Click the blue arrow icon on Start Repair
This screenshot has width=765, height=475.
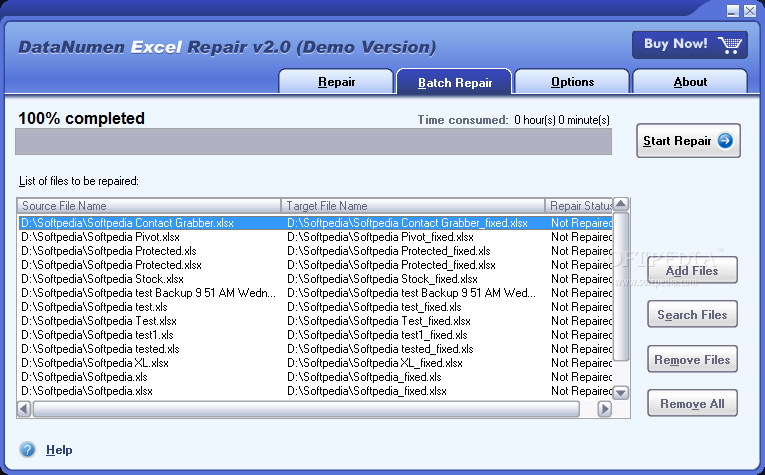pos(725,141)
